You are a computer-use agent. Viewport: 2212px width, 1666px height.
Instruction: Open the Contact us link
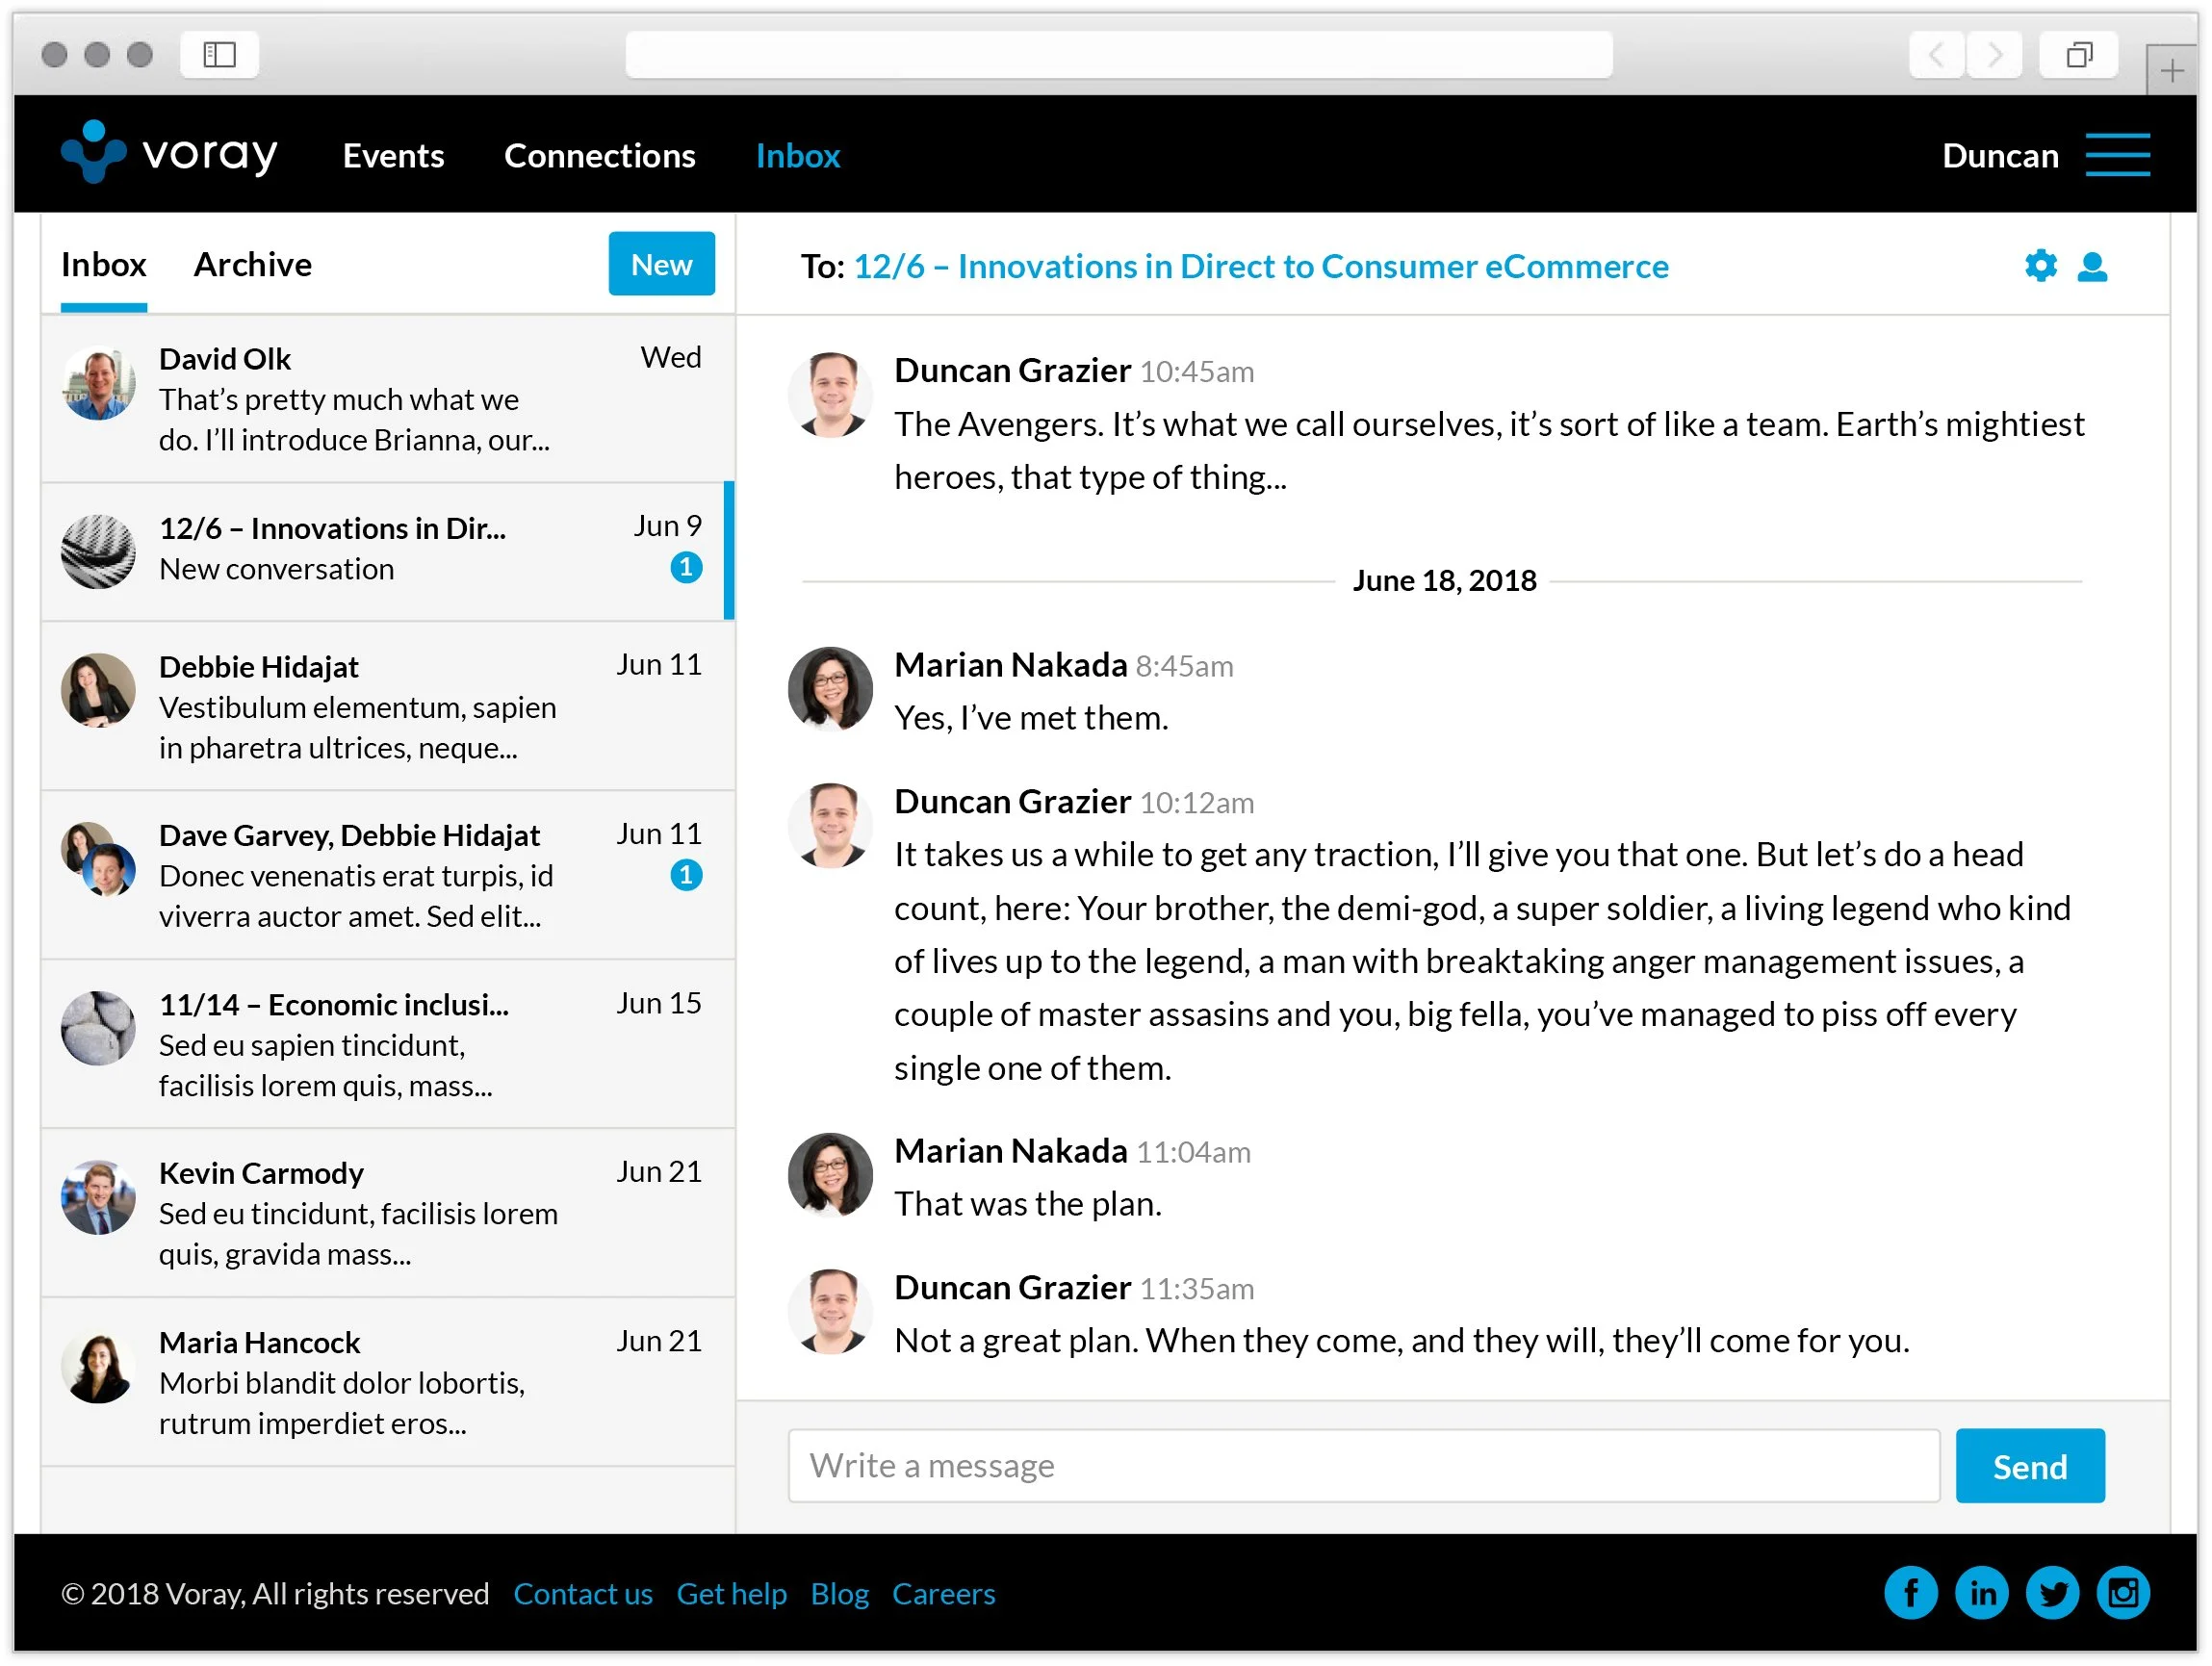[x=583, y=1593]
